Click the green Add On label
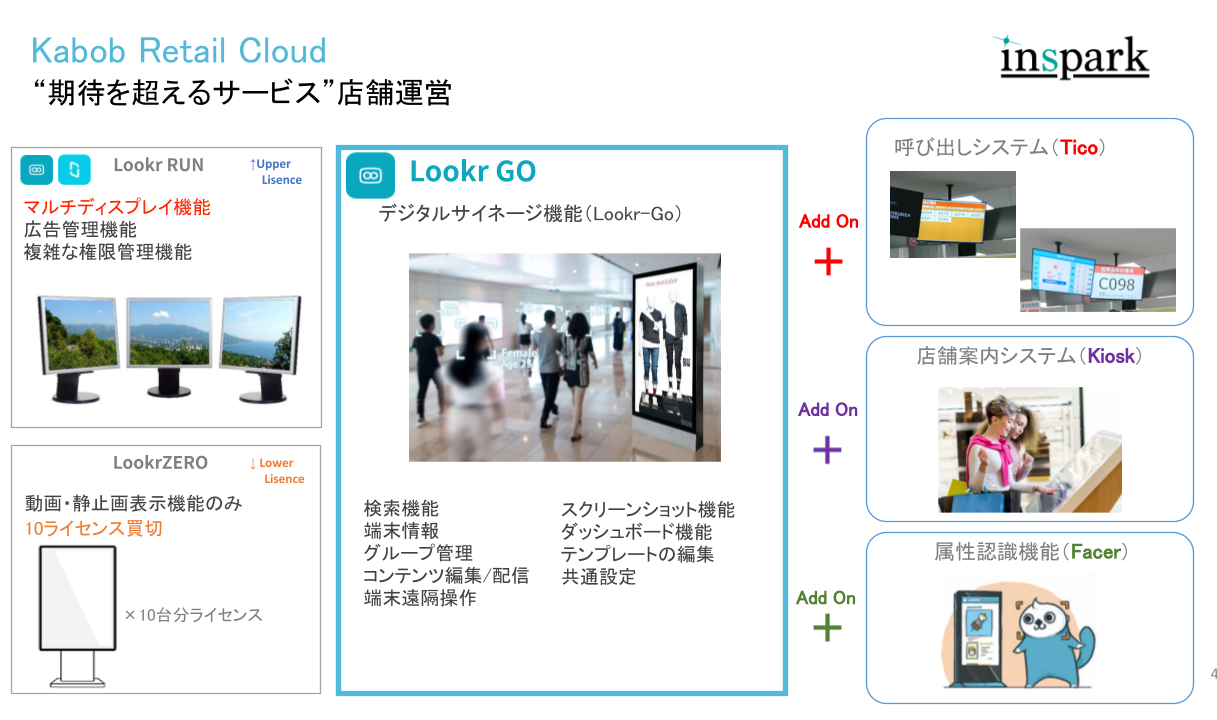This screenshot has width=1217, height=720. [x=826, y=598]
